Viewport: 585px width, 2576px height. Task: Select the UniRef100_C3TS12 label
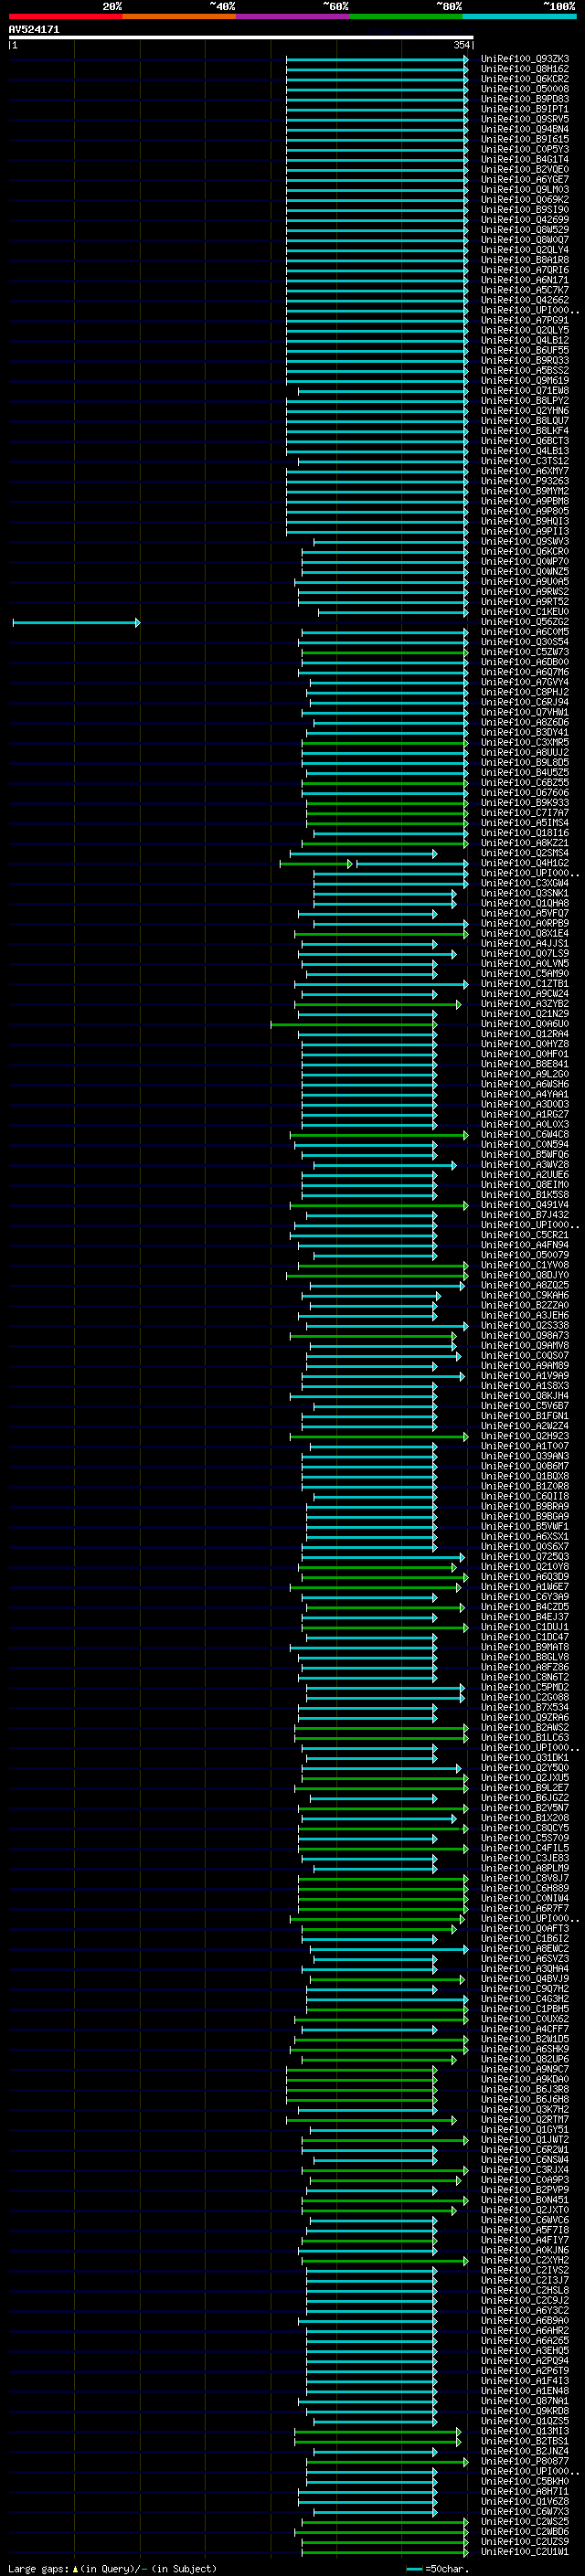(x=524, y=461)
